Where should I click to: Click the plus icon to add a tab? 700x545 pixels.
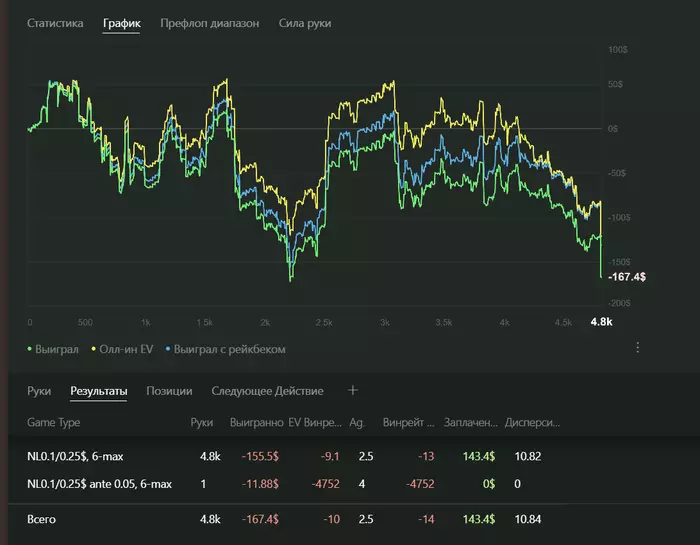pyautogui.click(x=352, y=390)
